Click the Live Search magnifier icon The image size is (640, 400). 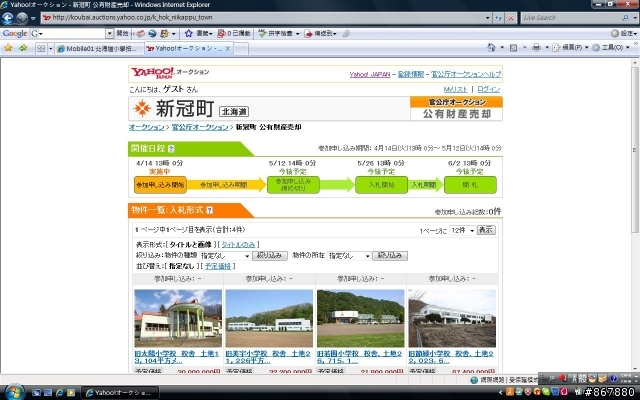click(625, 18)
